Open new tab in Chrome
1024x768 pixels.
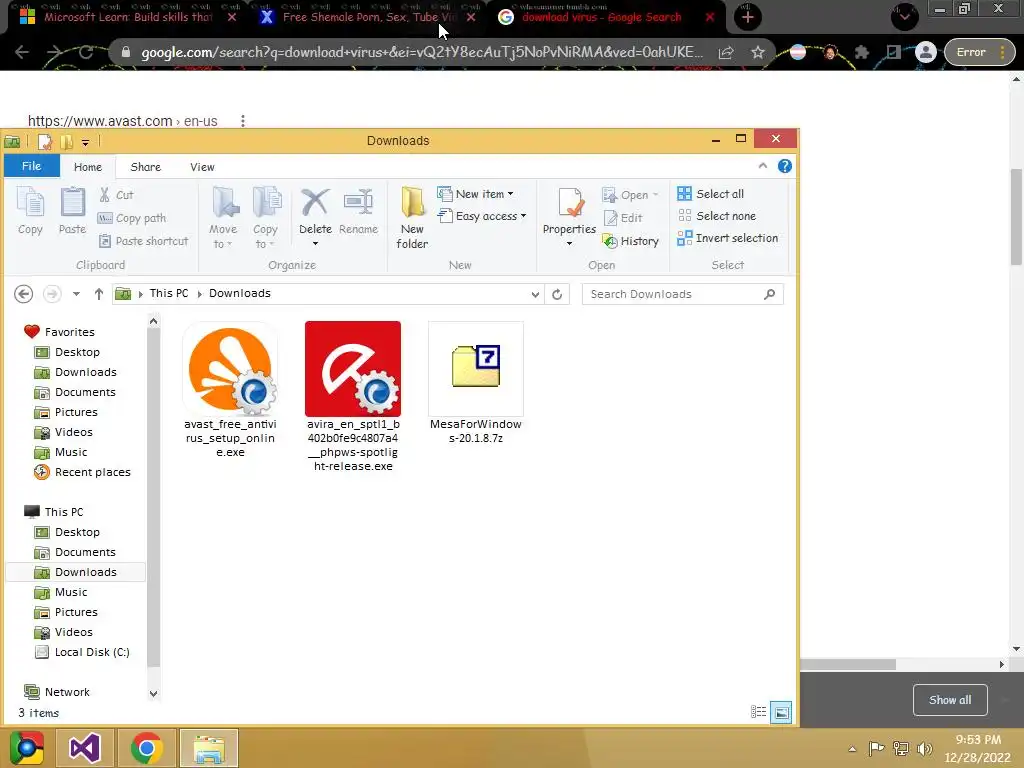pyautogui.click(x=748, y=18)
